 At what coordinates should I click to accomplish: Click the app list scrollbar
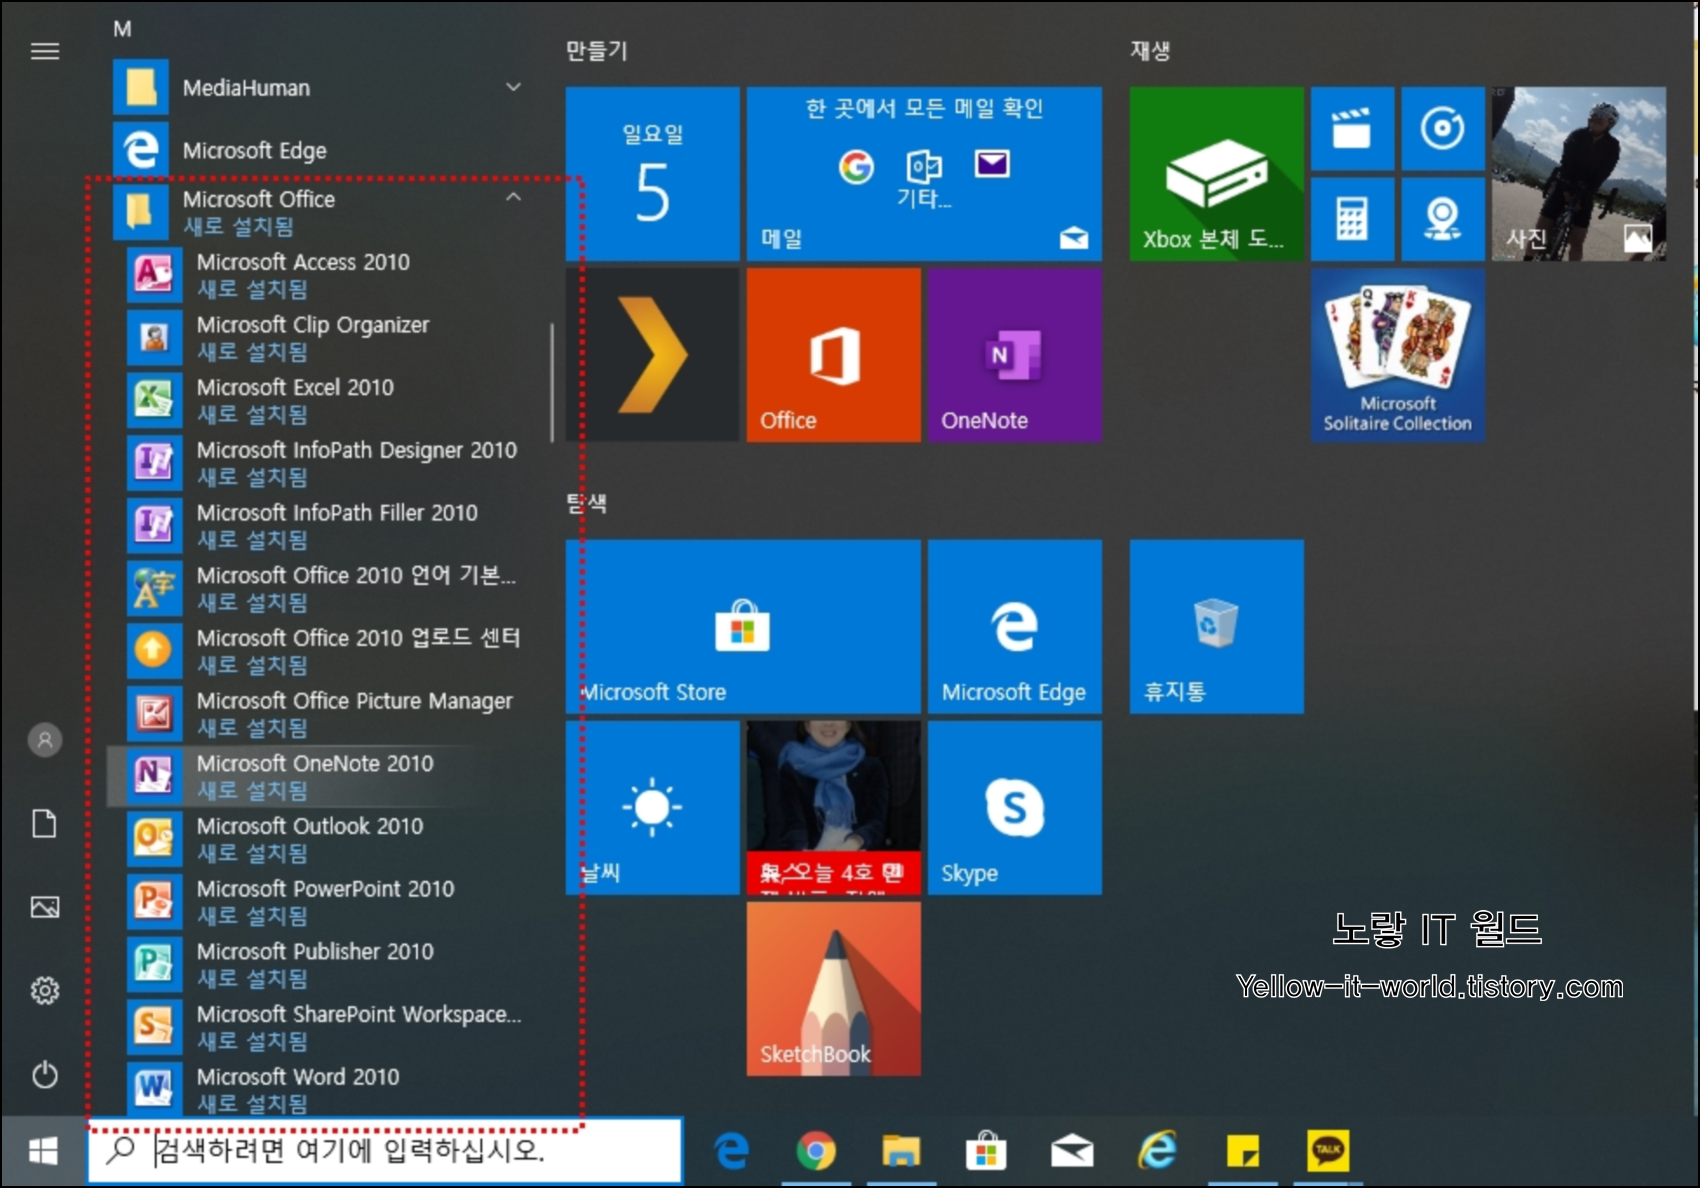click(552, 383)
